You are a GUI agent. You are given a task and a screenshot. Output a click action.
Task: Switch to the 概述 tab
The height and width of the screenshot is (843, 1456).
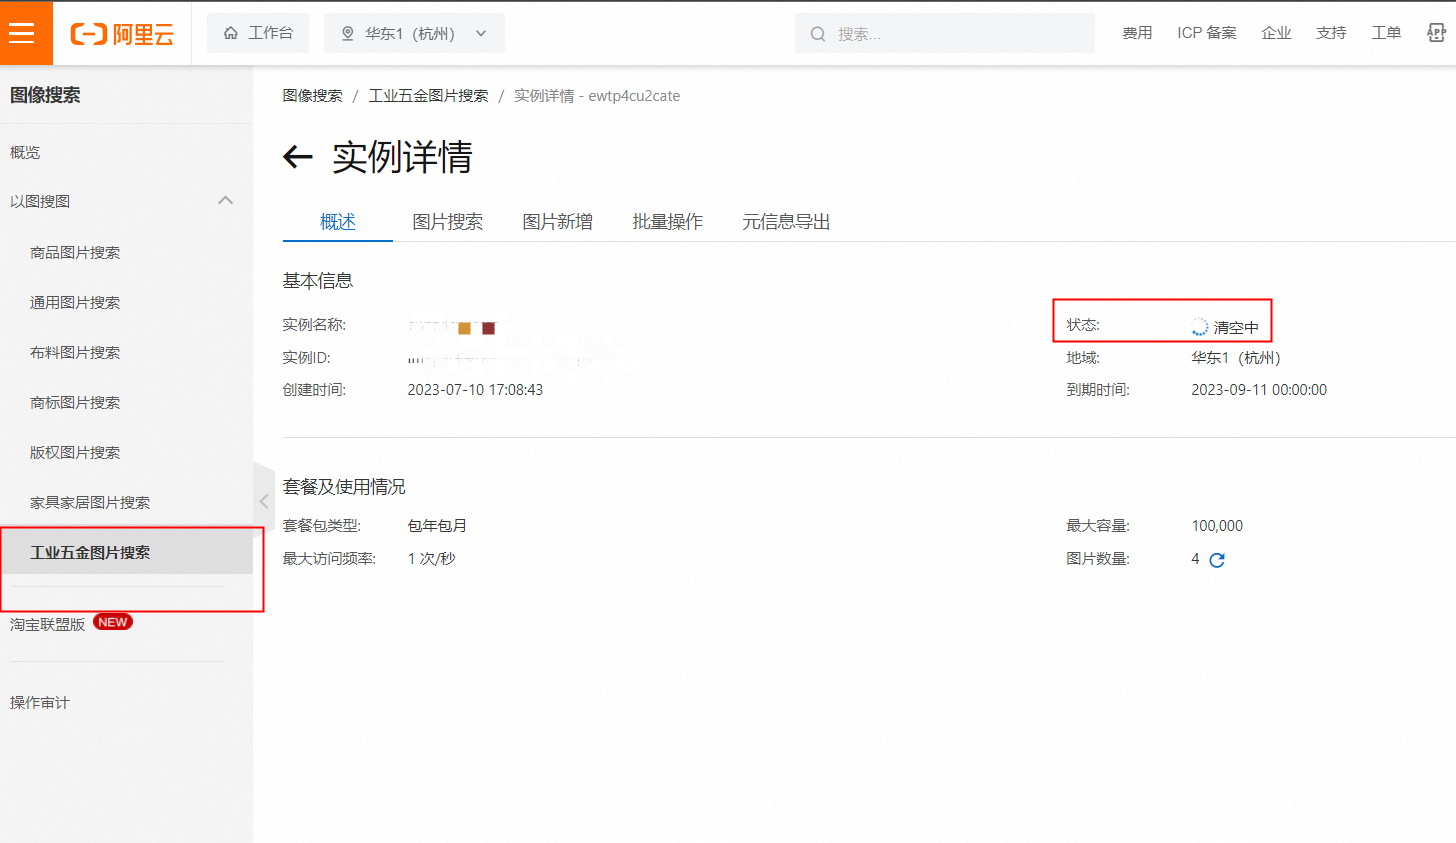pos(338,221)
